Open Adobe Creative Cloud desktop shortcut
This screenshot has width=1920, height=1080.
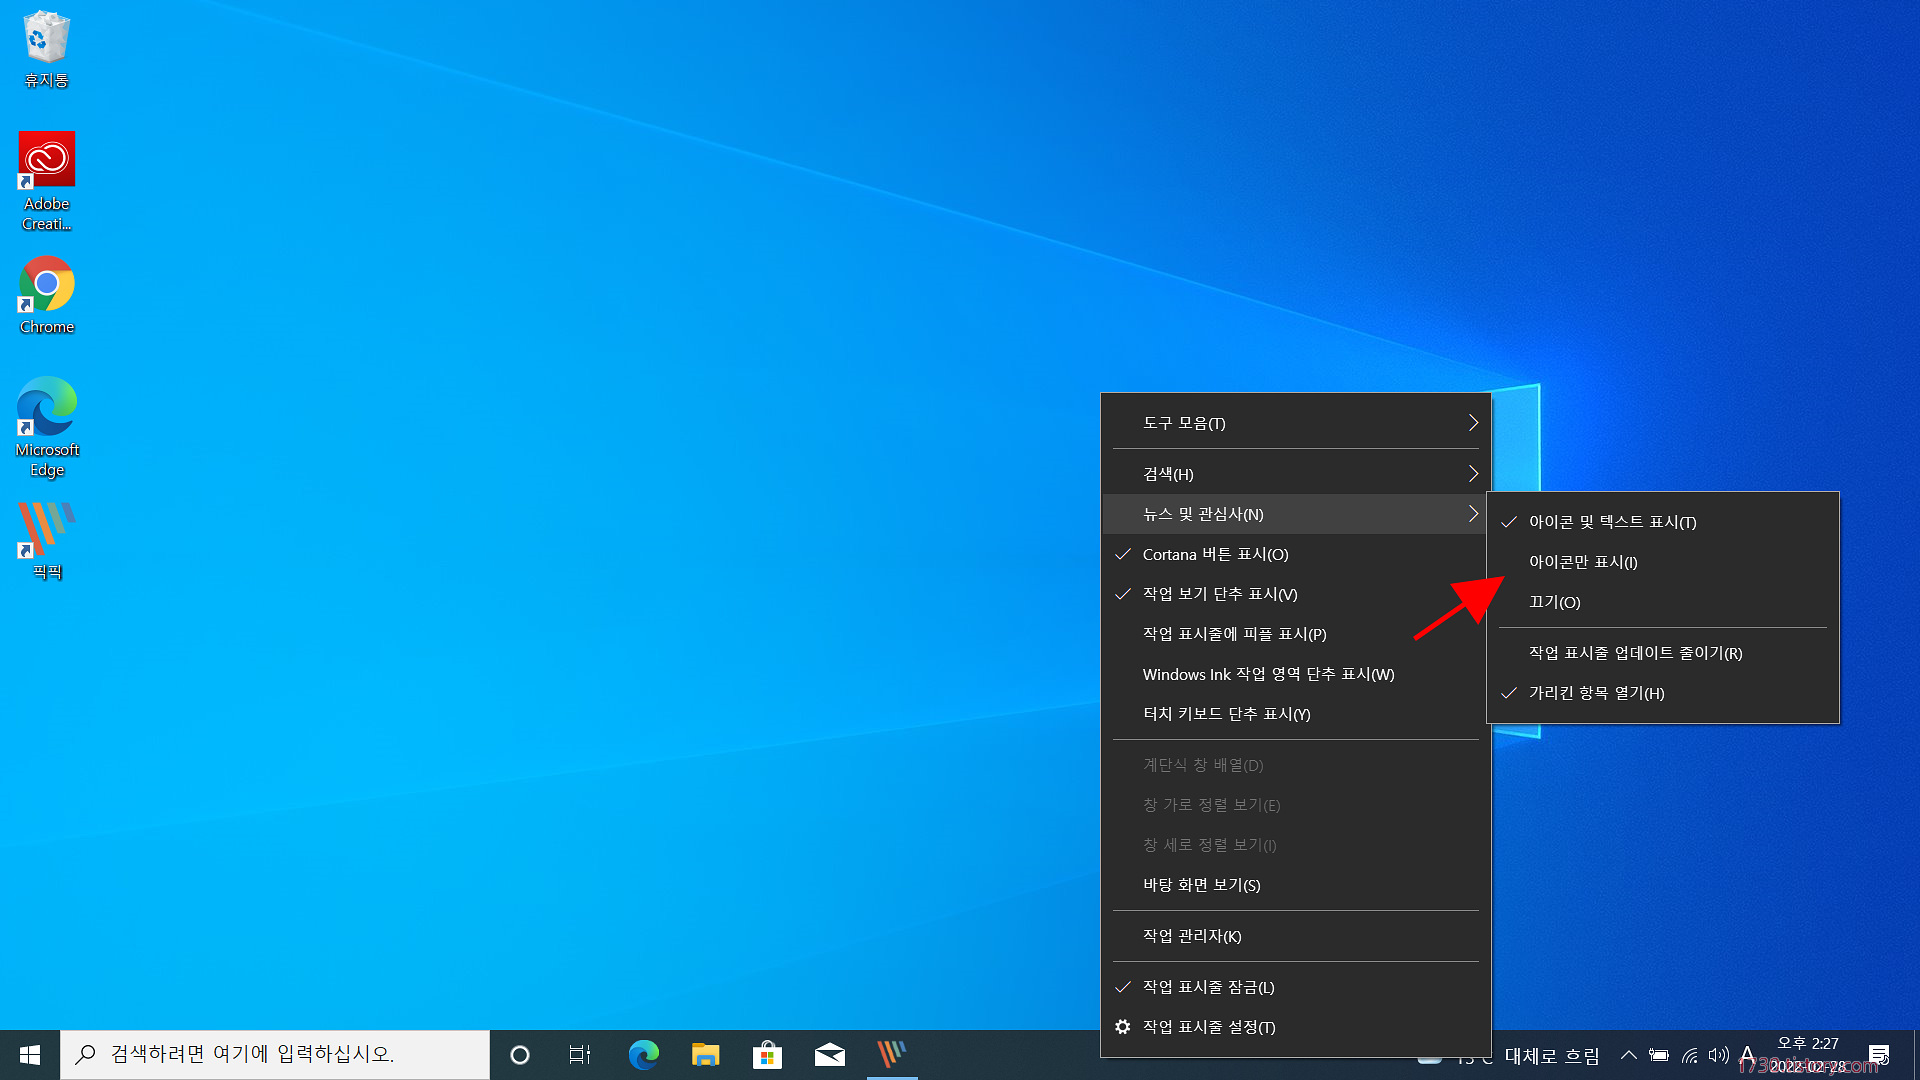point(46,160)
